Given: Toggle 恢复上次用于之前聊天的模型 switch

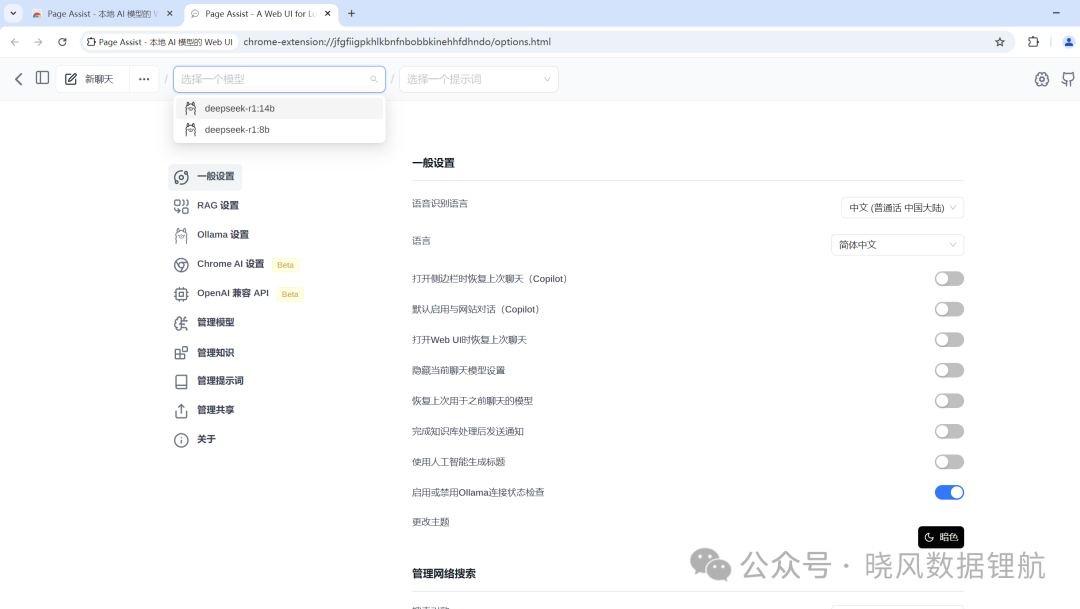Looking at the screenshot, I should pos(949,401).
